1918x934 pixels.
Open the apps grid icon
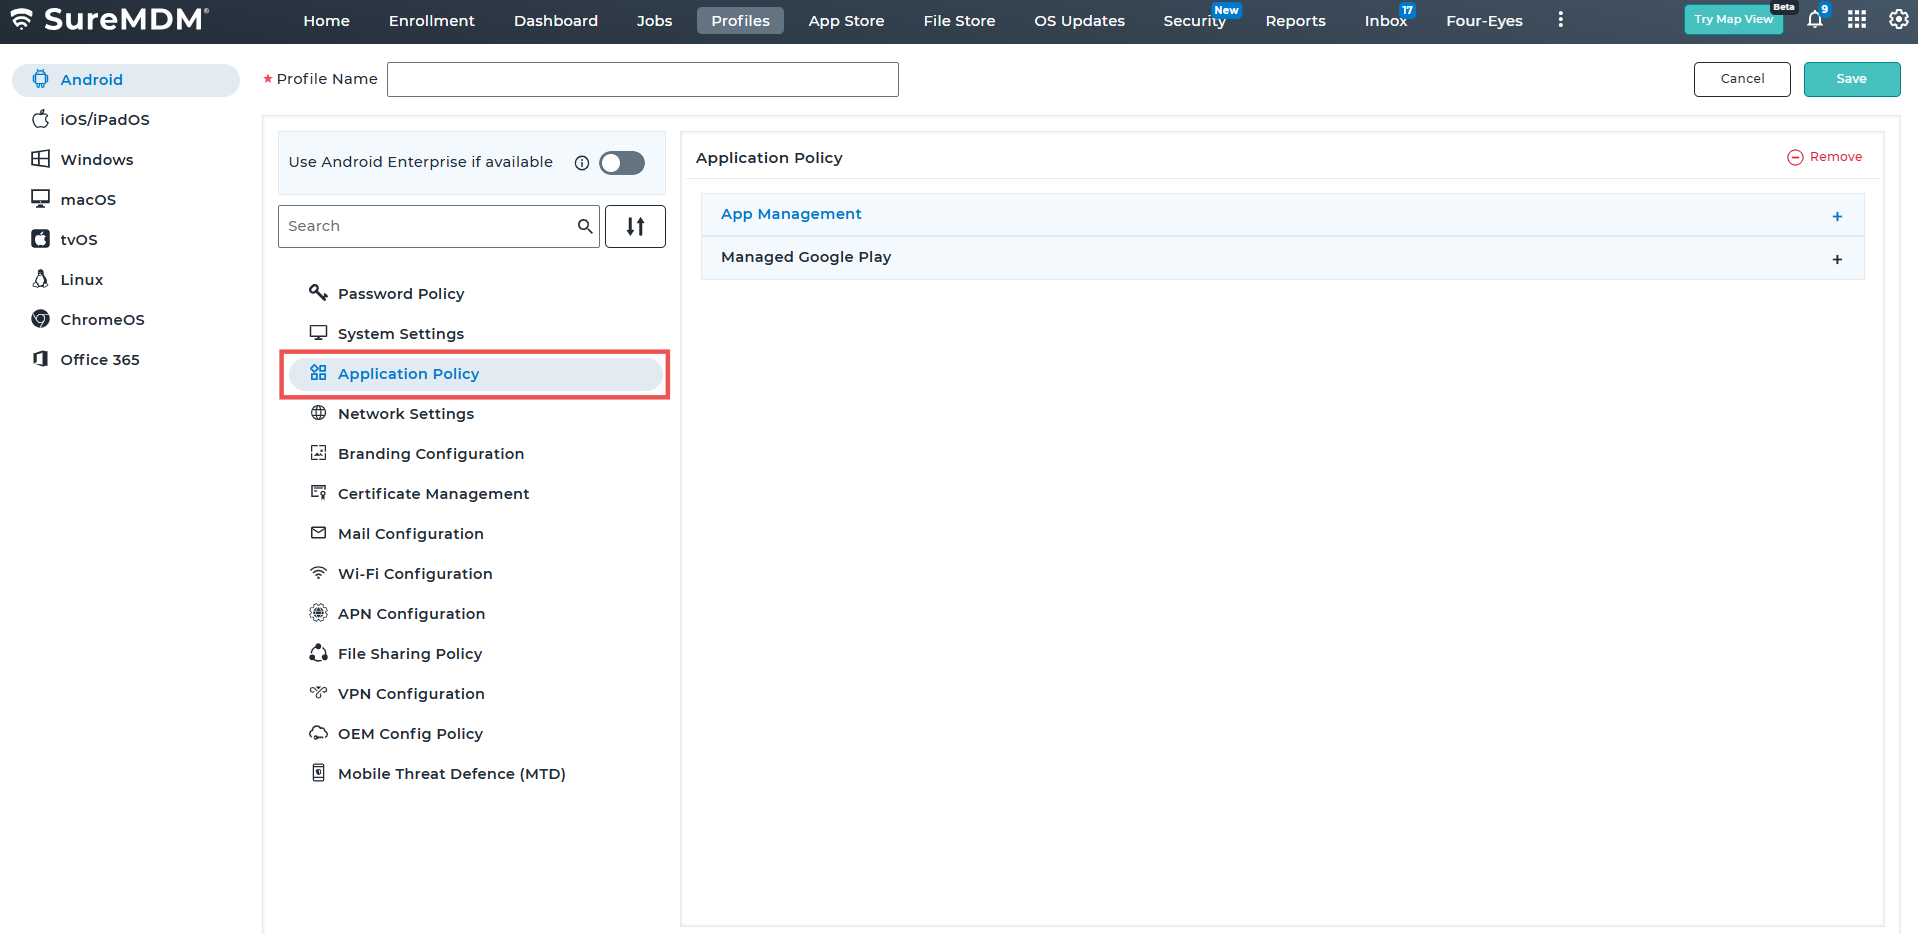coord(1856,20)
